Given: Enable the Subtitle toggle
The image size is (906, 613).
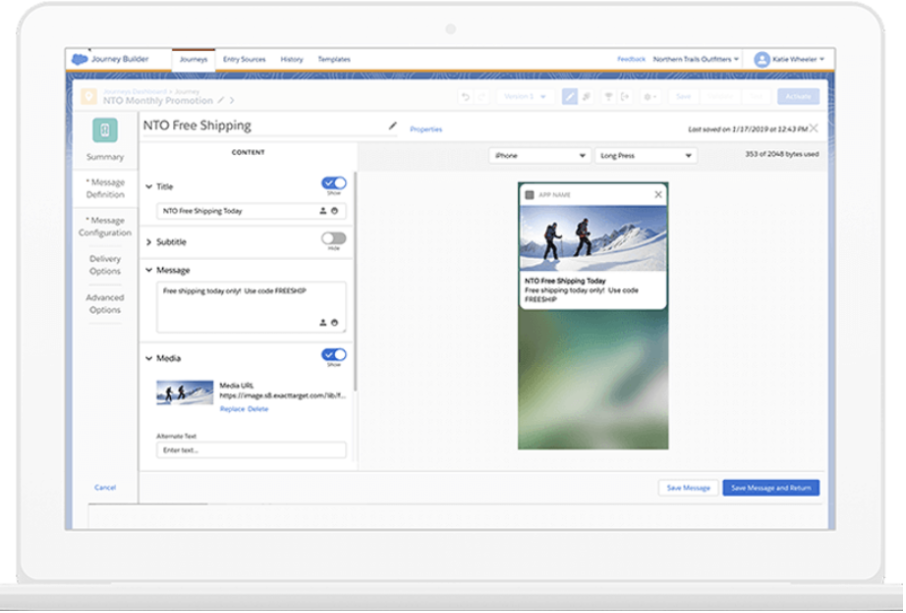Looking at the screenshot, I should pos(334,239).
